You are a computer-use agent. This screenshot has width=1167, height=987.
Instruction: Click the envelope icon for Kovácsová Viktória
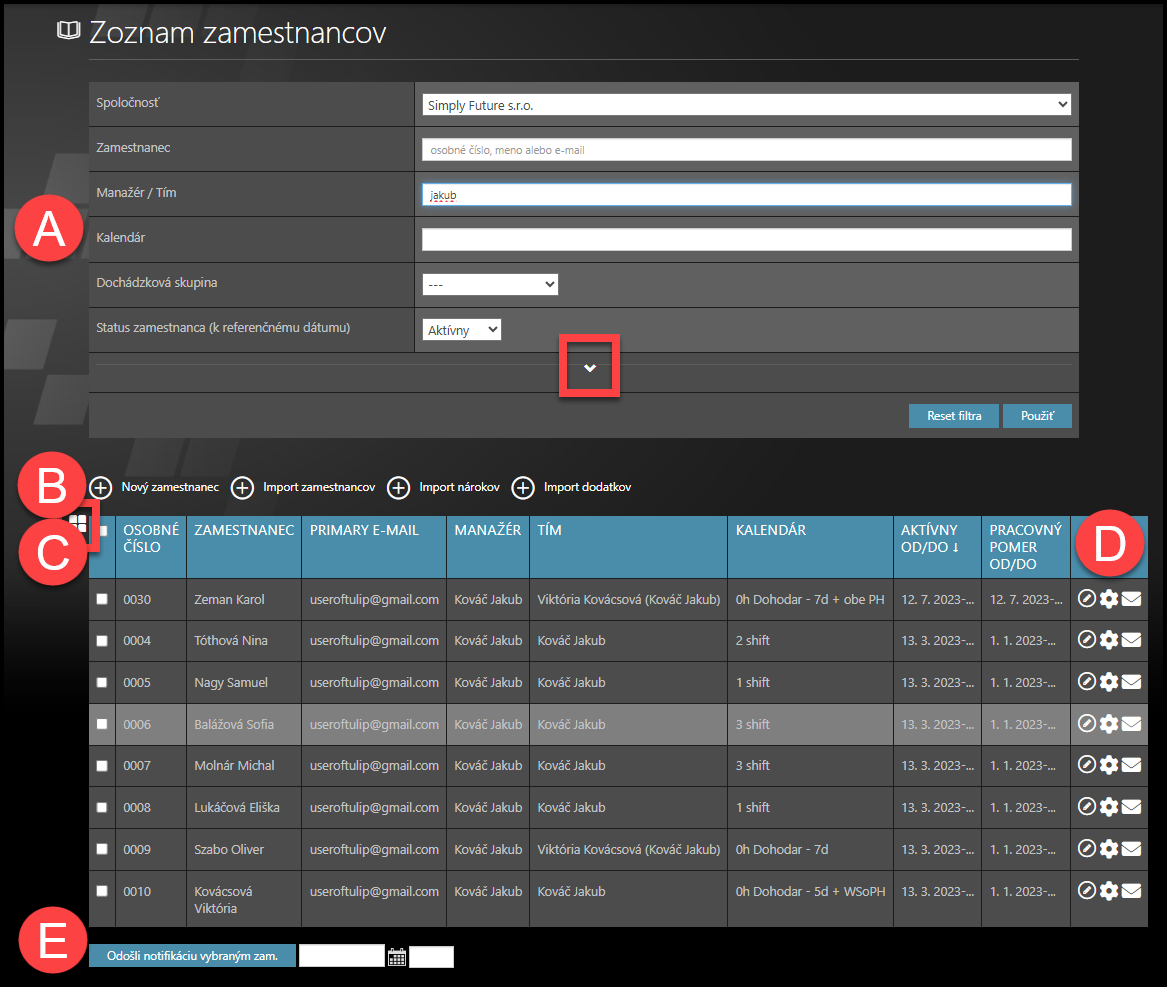pos(1131,891)
